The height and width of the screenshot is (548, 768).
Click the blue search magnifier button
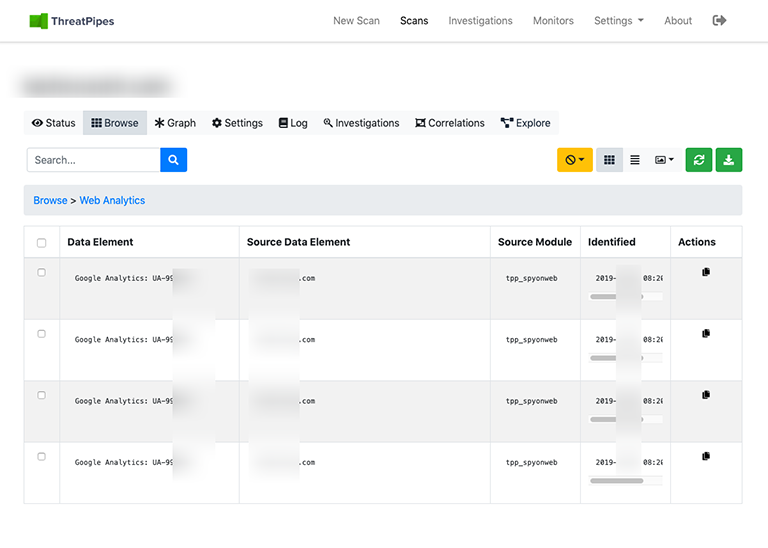click(173, 160)
